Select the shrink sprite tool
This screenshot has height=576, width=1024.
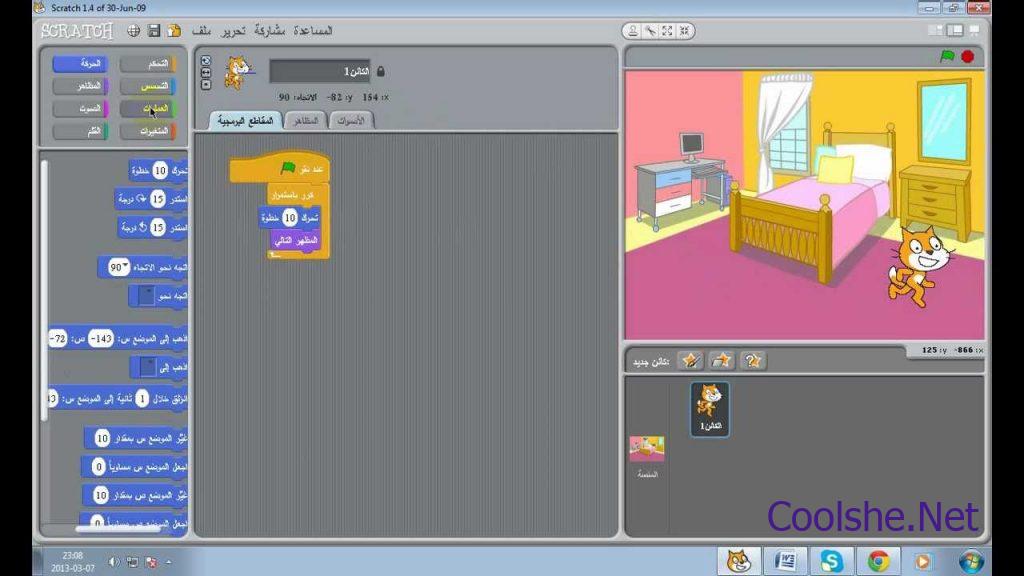click(682, 31)
